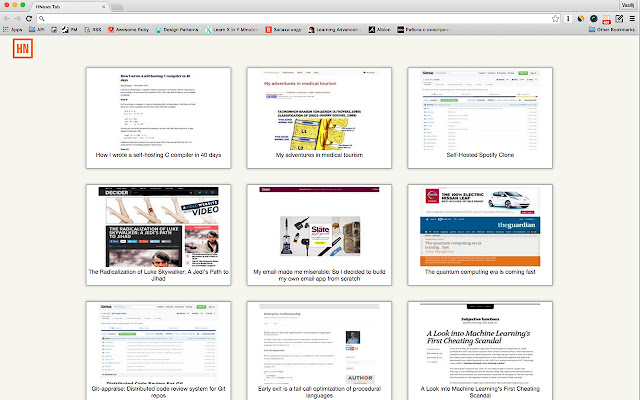Bookmark this page with the star icon
The height and width of the screenshot is (400, 640).
[x=555, y=18]
